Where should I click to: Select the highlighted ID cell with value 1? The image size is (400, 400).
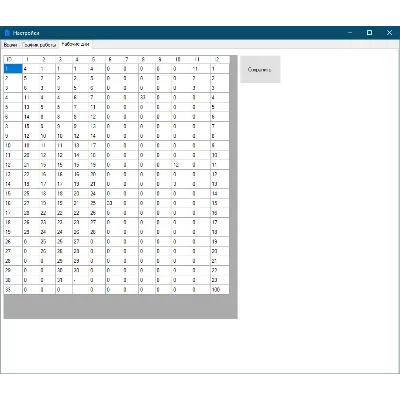pos(13,69)
